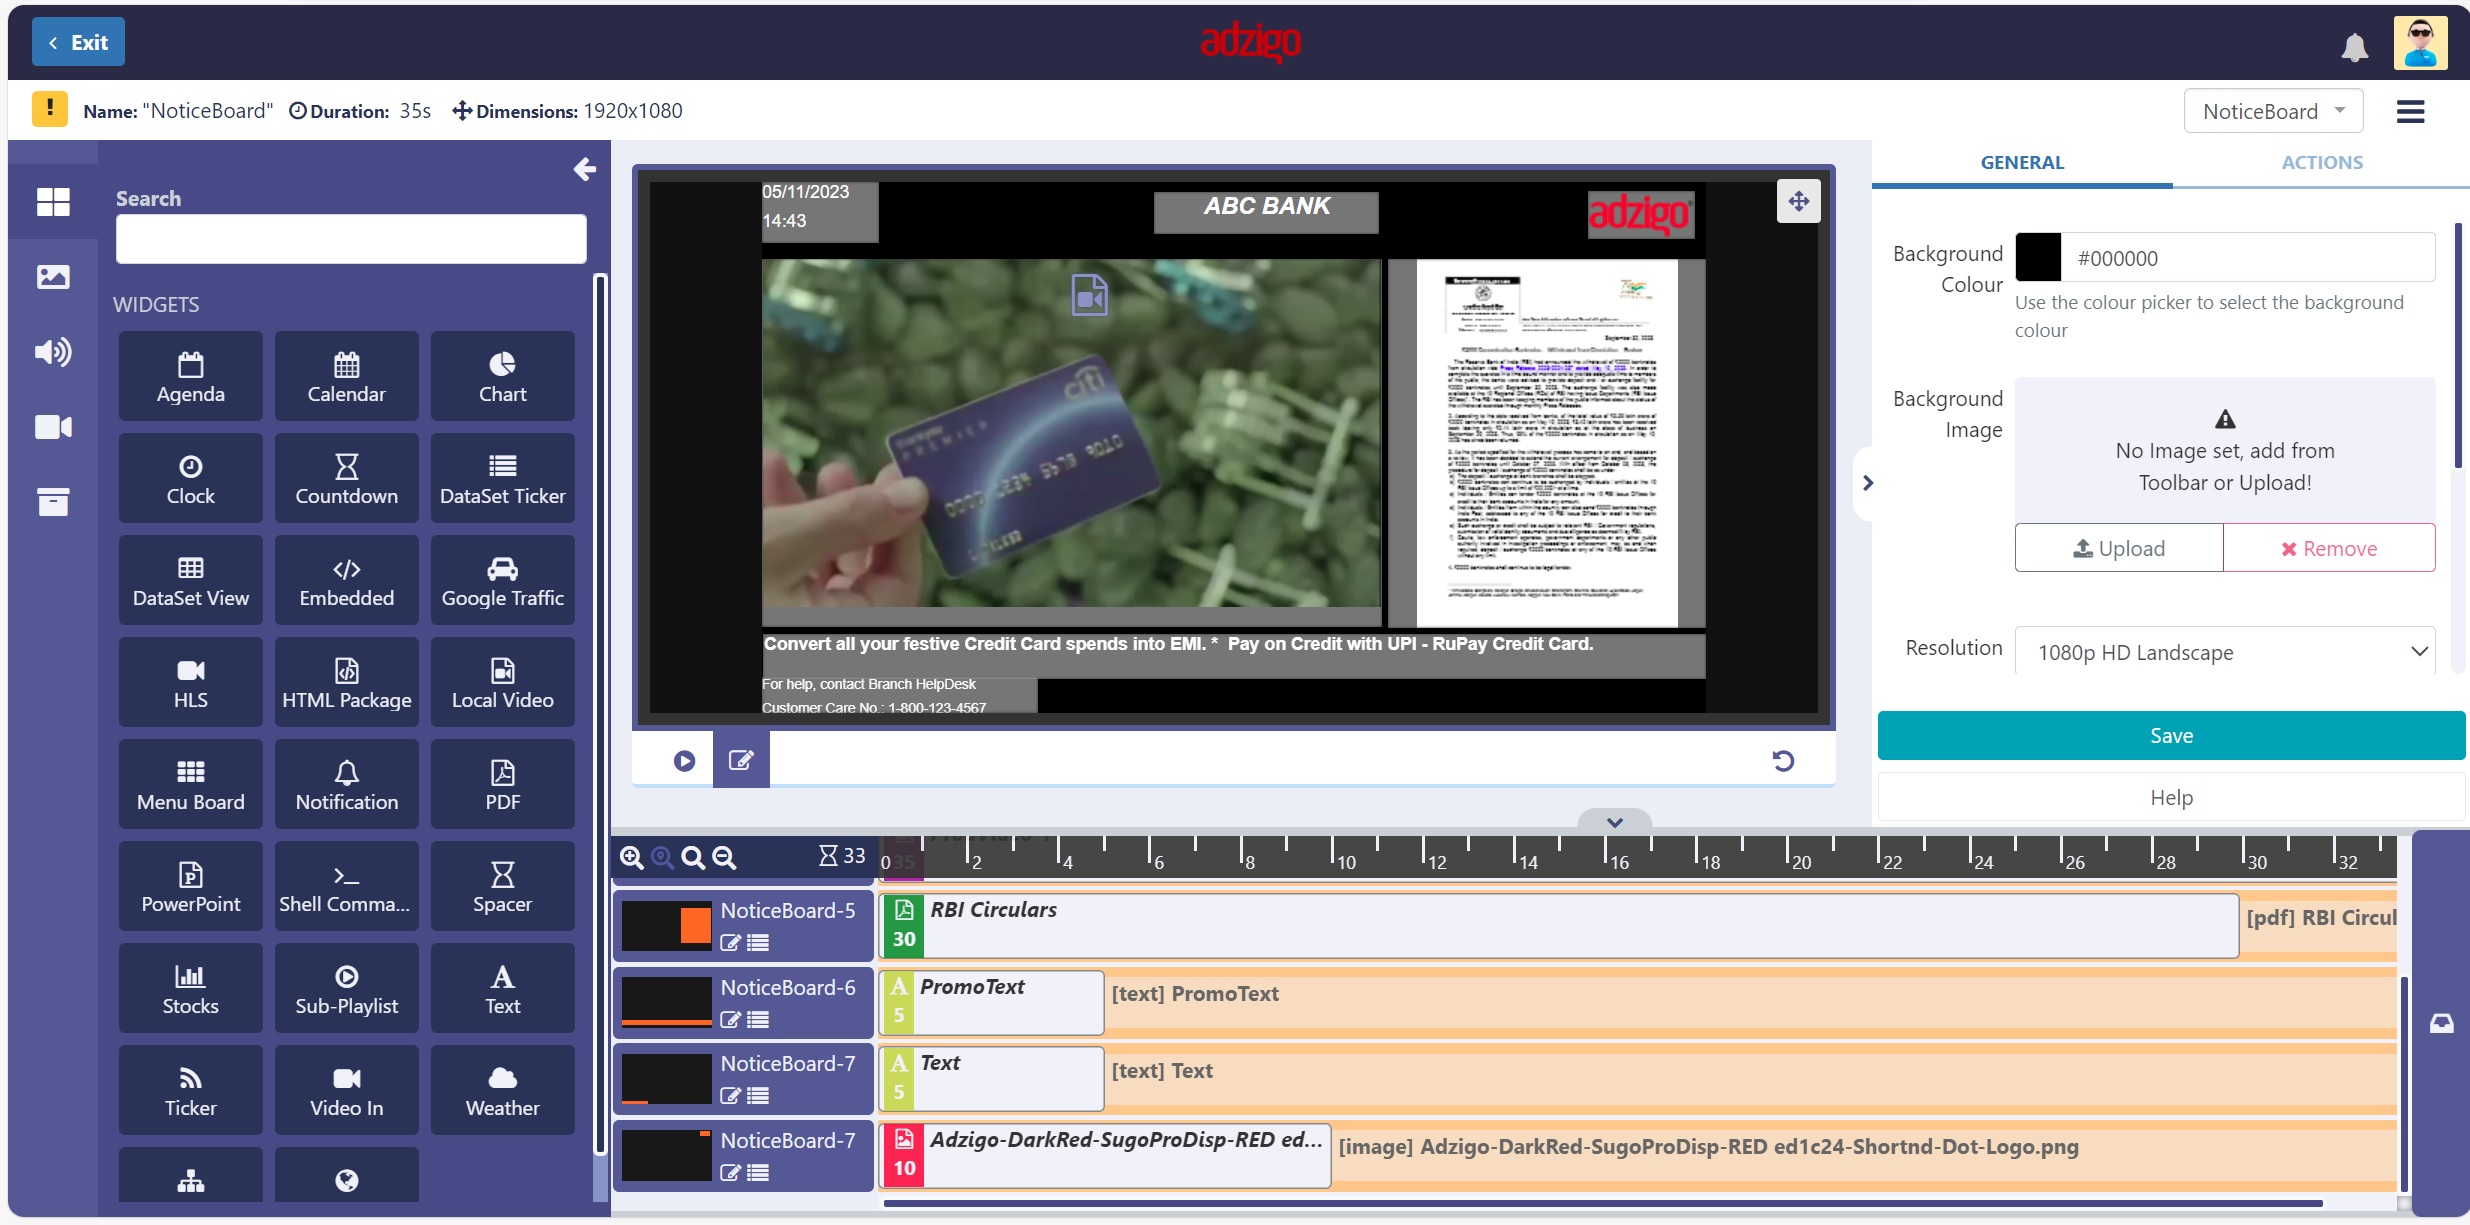Add the Calendar widget
This screenshot has height=1225, width=2470.
346,376
